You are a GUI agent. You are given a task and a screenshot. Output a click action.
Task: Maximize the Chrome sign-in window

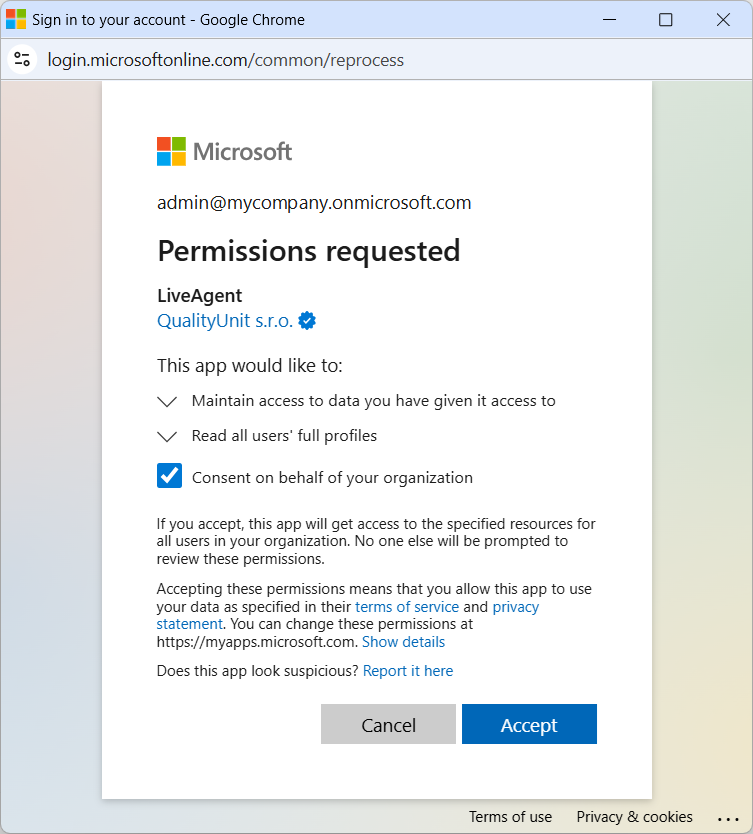[665, 20]
